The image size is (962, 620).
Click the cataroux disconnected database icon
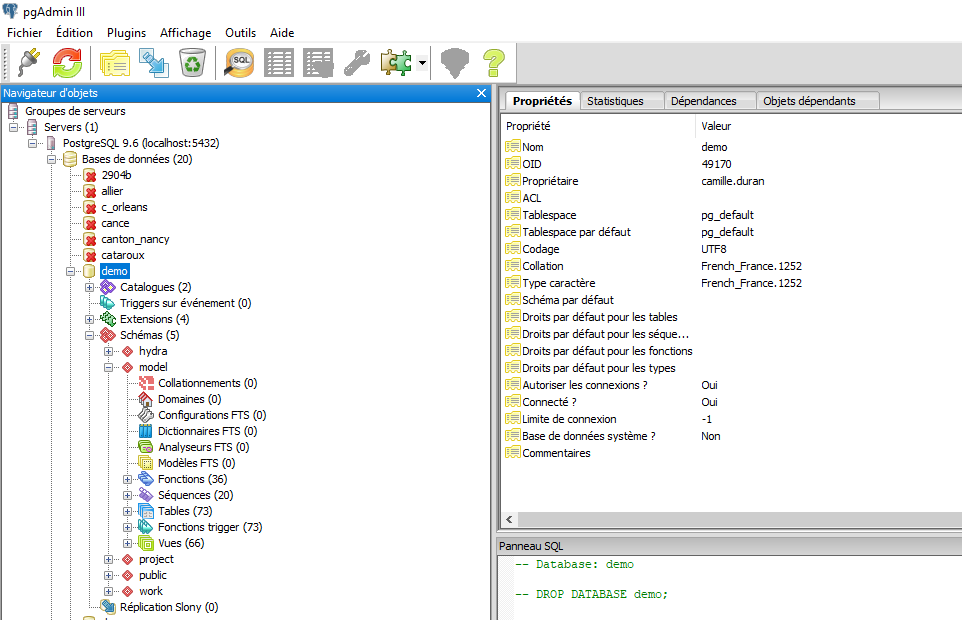[90, 255]
